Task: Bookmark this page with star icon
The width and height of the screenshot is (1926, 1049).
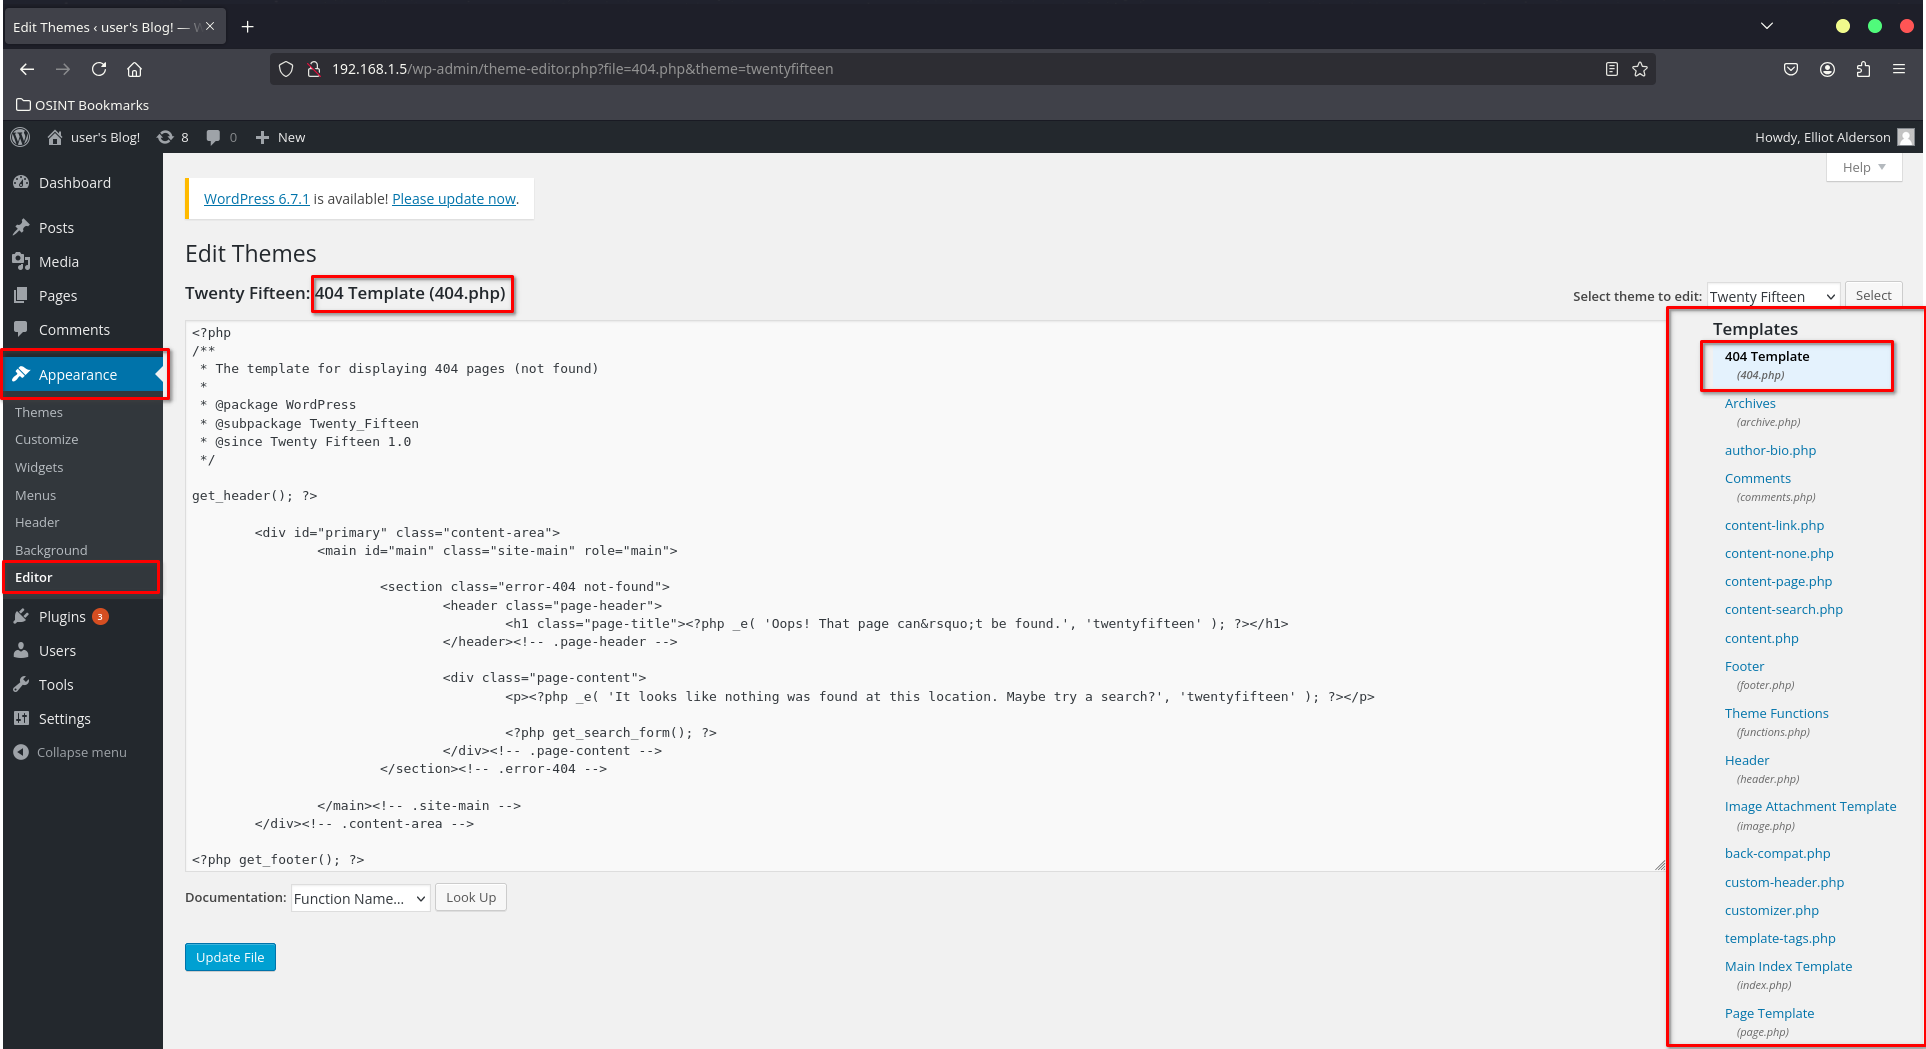Action: (1640, 69)
